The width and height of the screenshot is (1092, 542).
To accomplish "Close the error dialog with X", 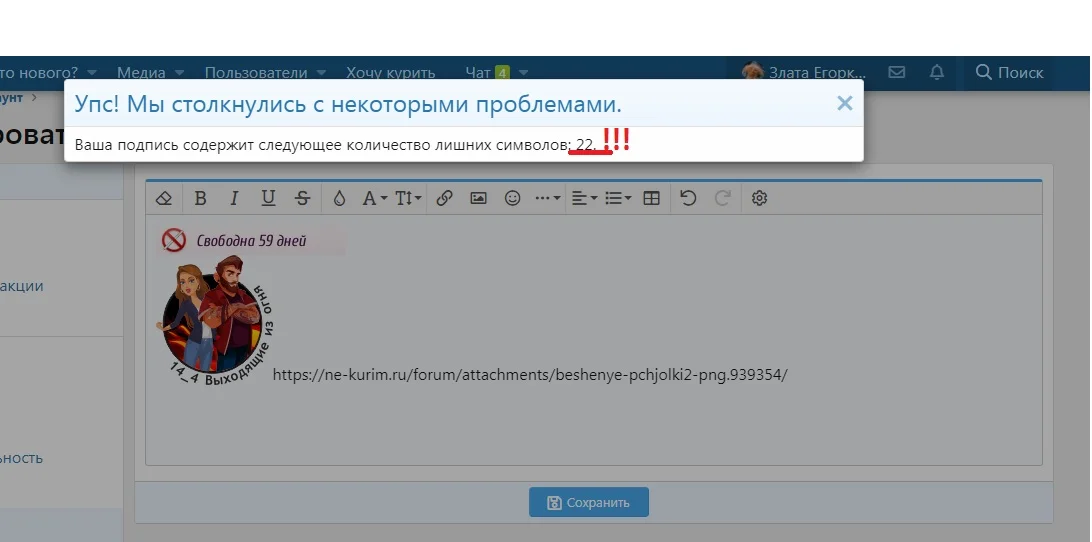I will click(x=845, y=103).
